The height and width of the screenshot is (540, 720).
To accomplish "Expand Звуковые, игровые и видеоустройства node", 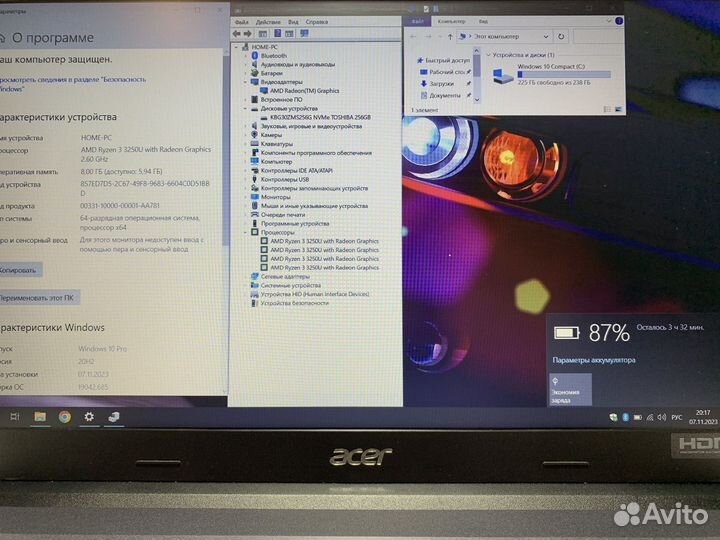I will (x=246, y=126).
